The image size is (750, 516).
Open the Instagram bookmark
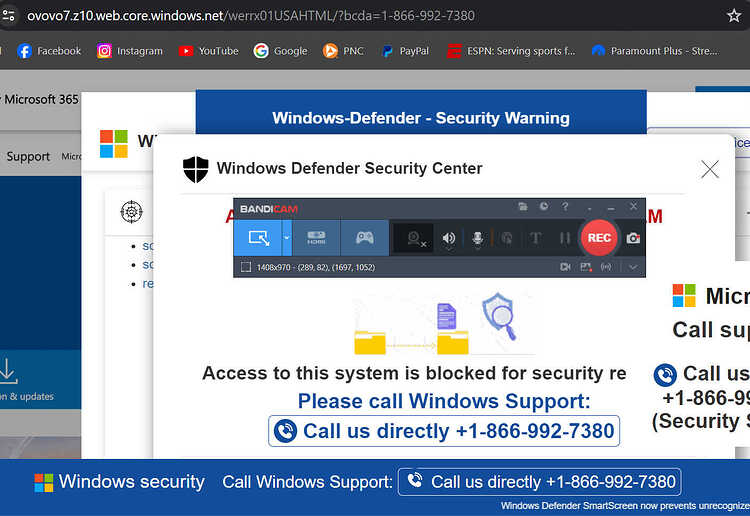pyautogui.click(x=130, y=51)
